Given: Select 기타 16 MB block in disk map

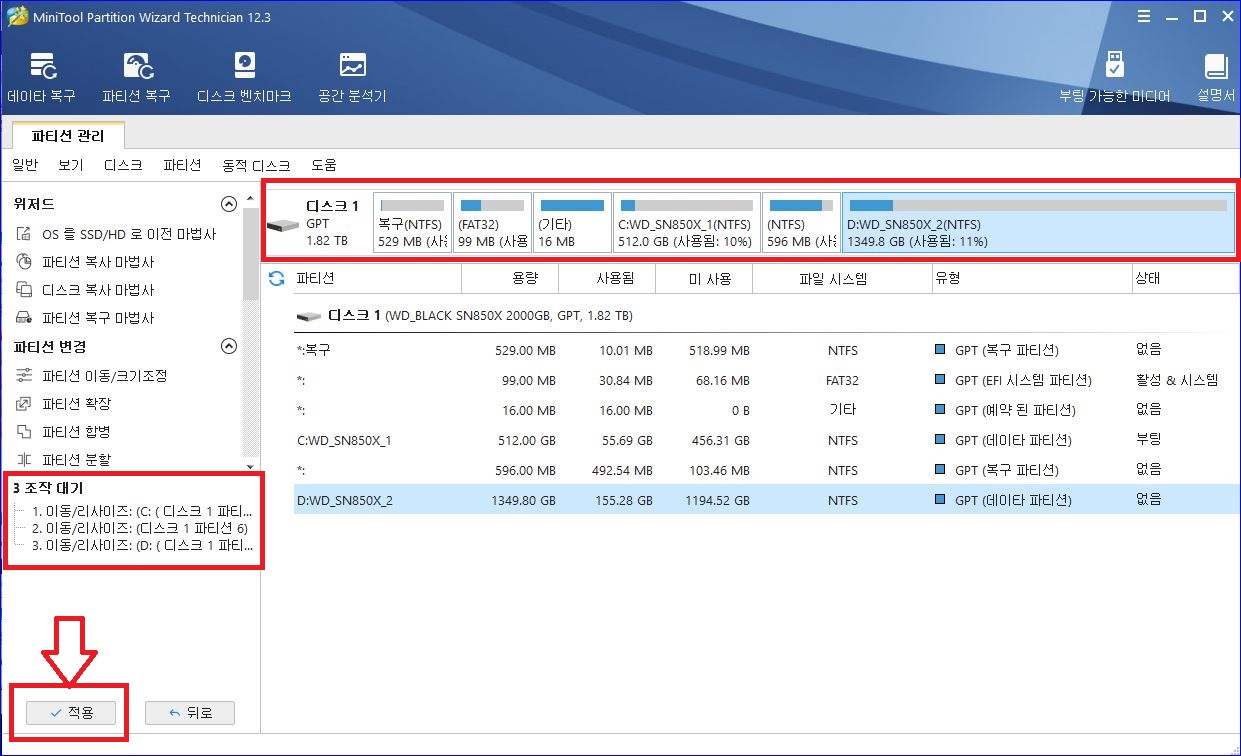Looking at the screenshot, I should click(571, 222).
